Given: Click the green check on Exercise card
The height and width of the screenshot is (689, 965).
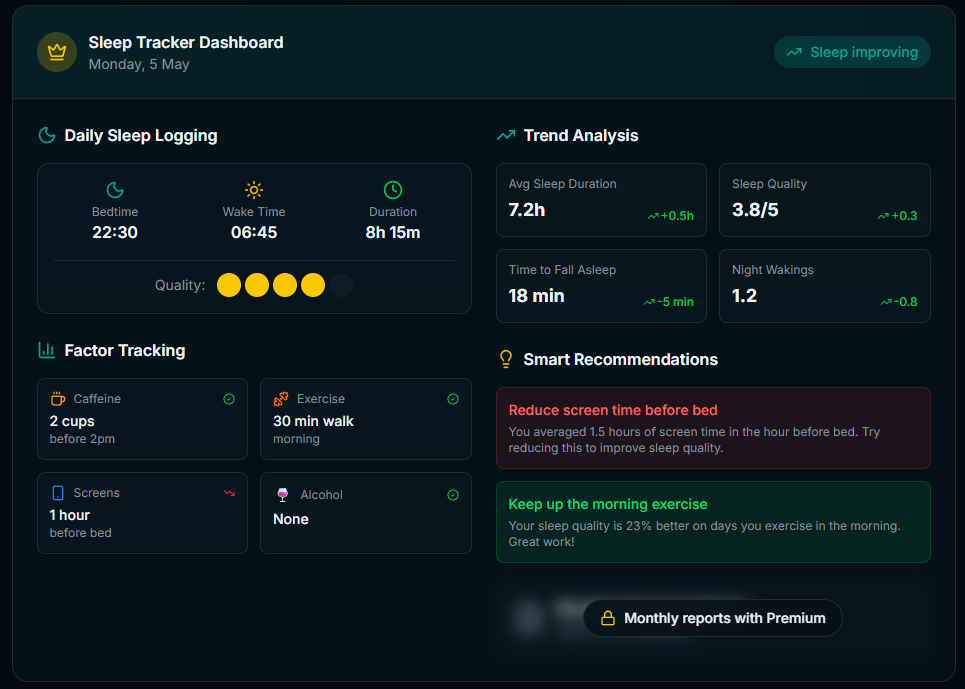Looking at the screenshot, I should click(x=453, y=399).
